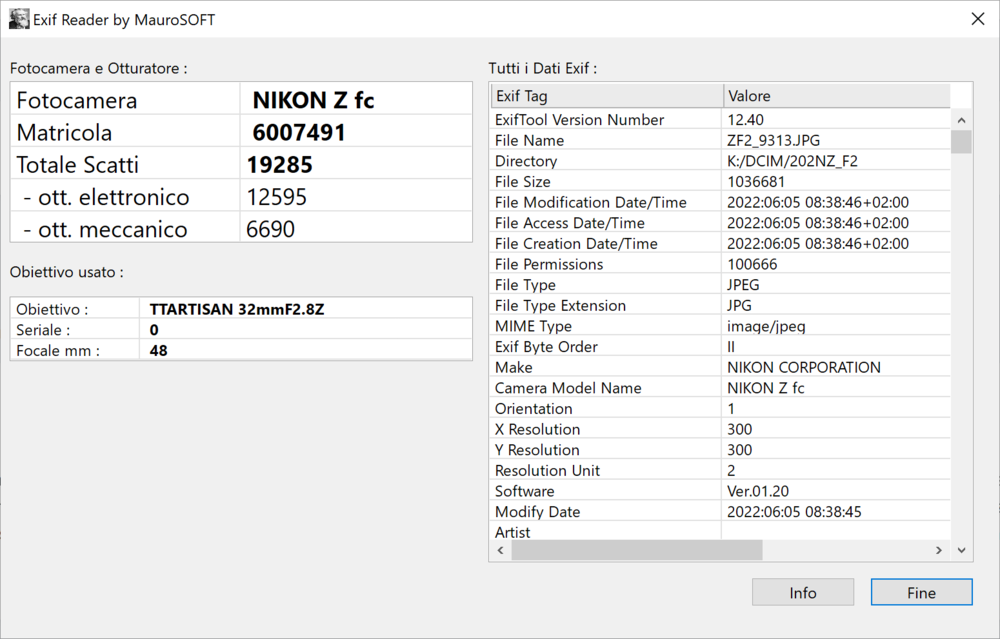Click the total shots value 19285
The image size is (1000, 639).
tap(280, 165)
